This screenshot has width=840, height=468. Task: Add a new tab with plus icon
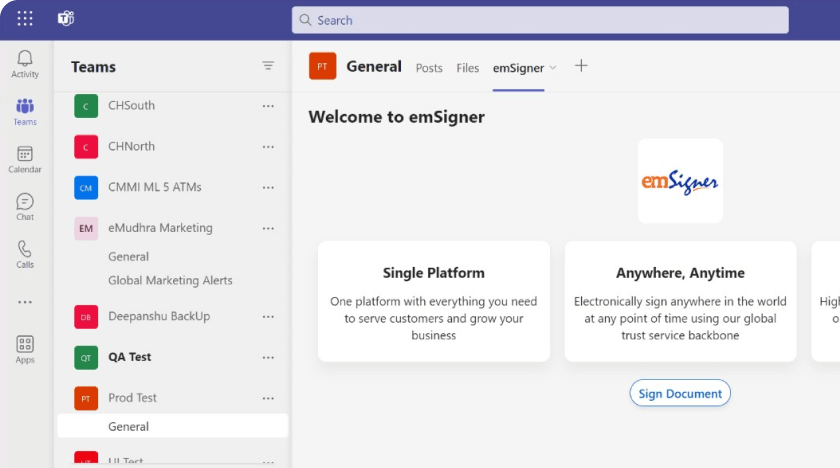[x=581, y=66]
